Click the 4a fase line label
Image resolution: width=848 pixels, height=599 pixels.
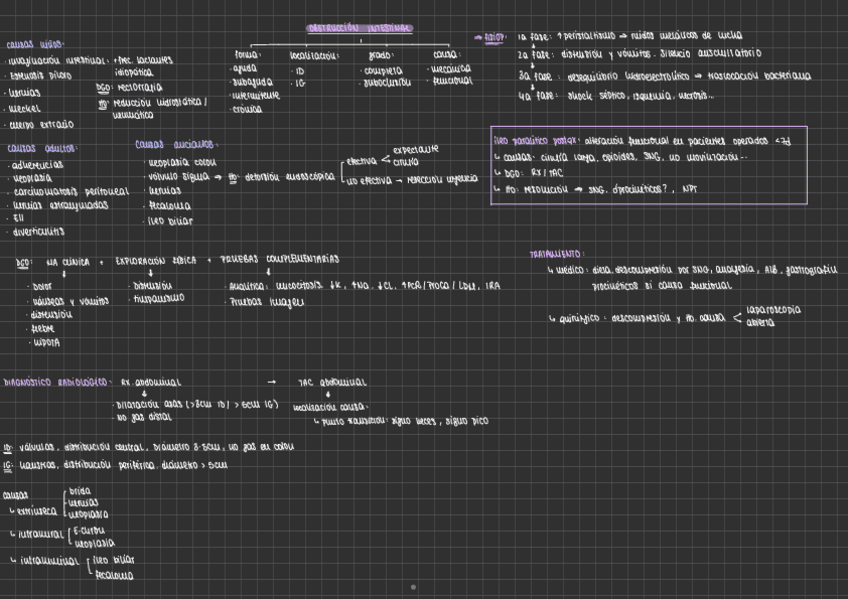(536, 96)
